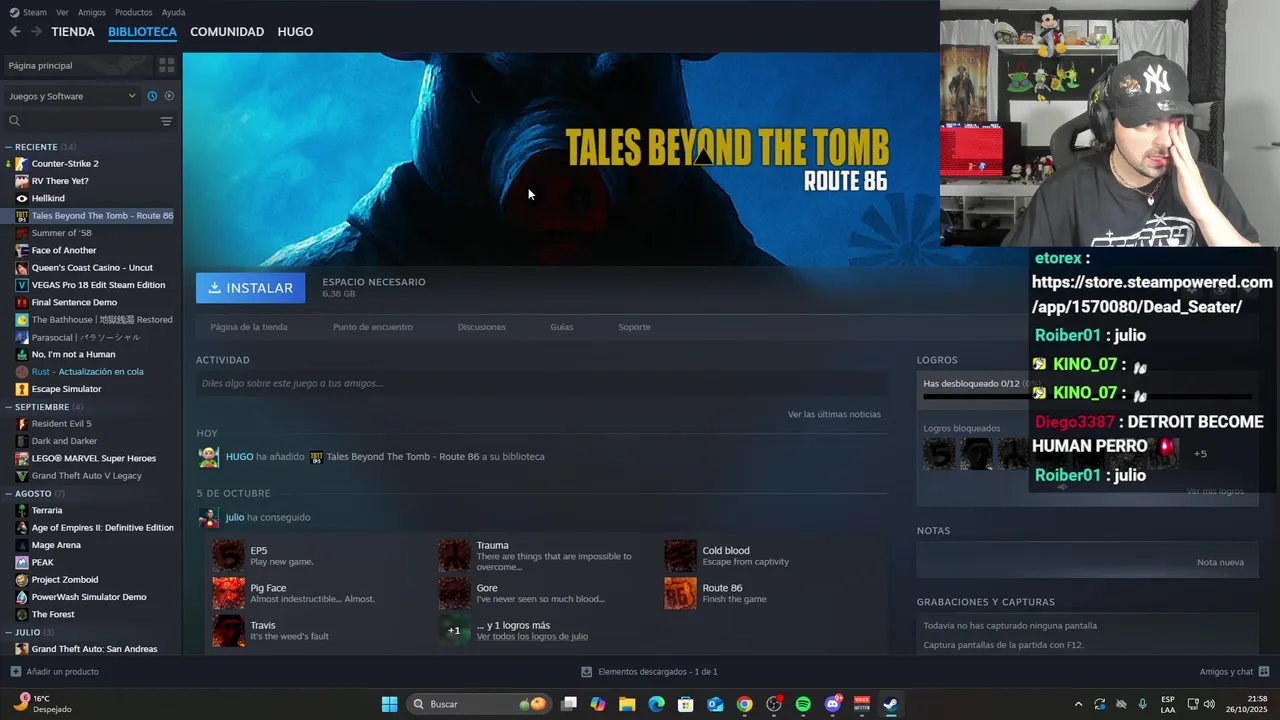Select Resident Evil 5 icon
Screen dimensions: 1280x720
pyautogui.click(x=21, y=424)
